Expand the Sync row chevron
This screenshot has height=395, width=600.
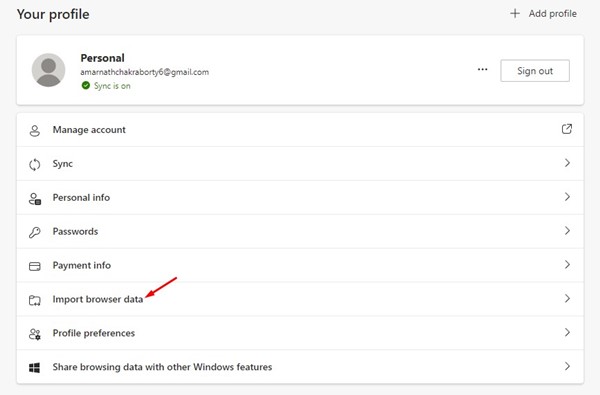pyautogui.click(x=567, y=163)
